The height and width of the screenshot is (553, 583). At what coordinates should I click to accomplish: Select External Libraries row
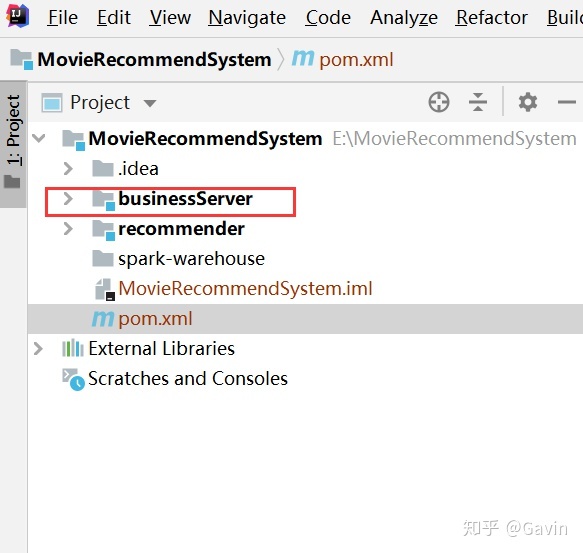pos(305,348)
